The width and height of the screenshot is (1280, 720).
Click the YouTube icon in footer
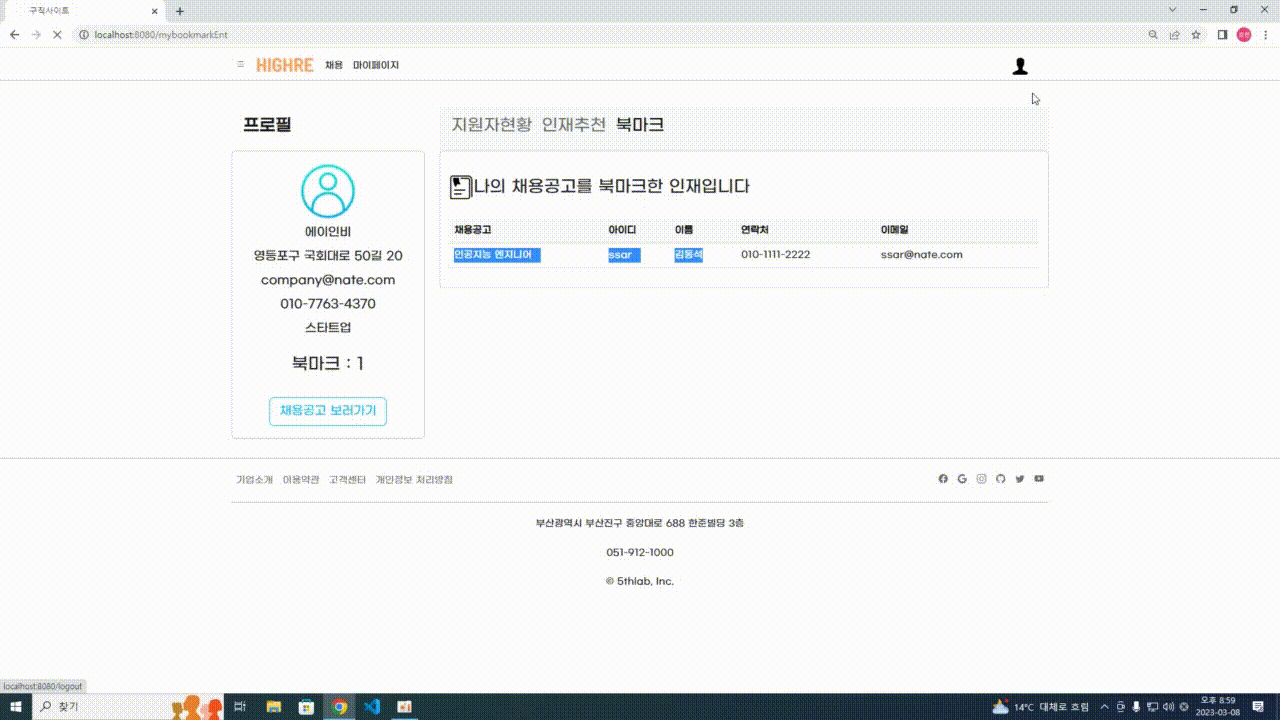tap(1039, 479)
